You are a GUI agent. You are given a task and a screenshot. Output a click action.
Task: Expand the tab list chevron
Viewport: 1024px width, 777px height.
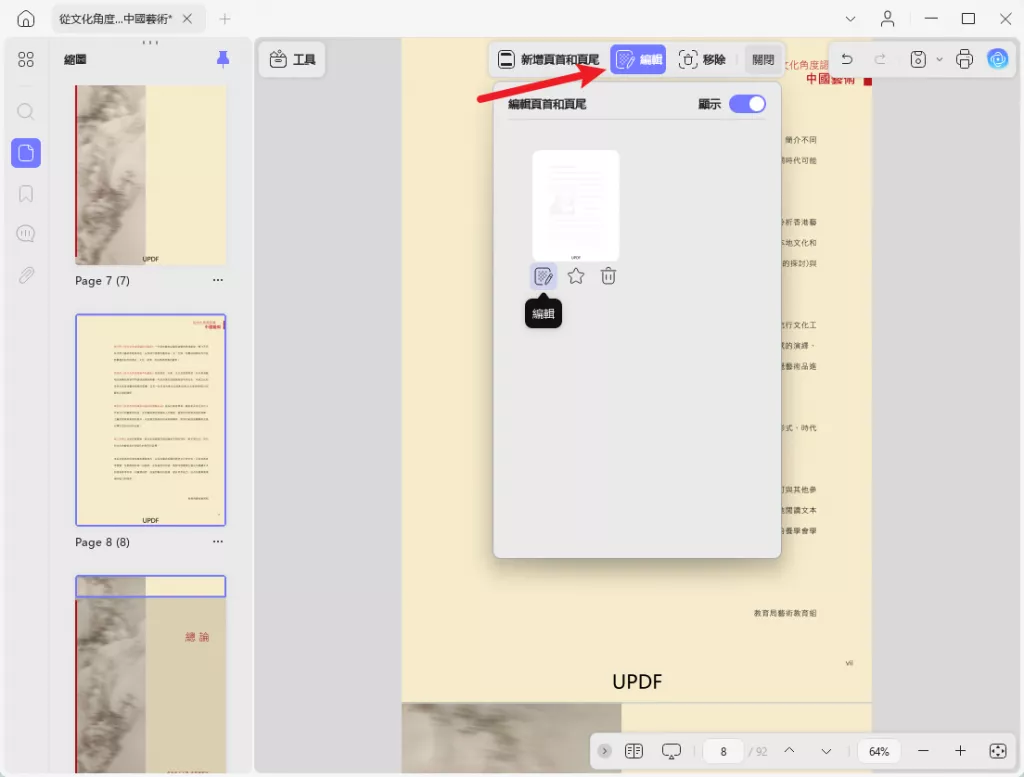[850, 19]
